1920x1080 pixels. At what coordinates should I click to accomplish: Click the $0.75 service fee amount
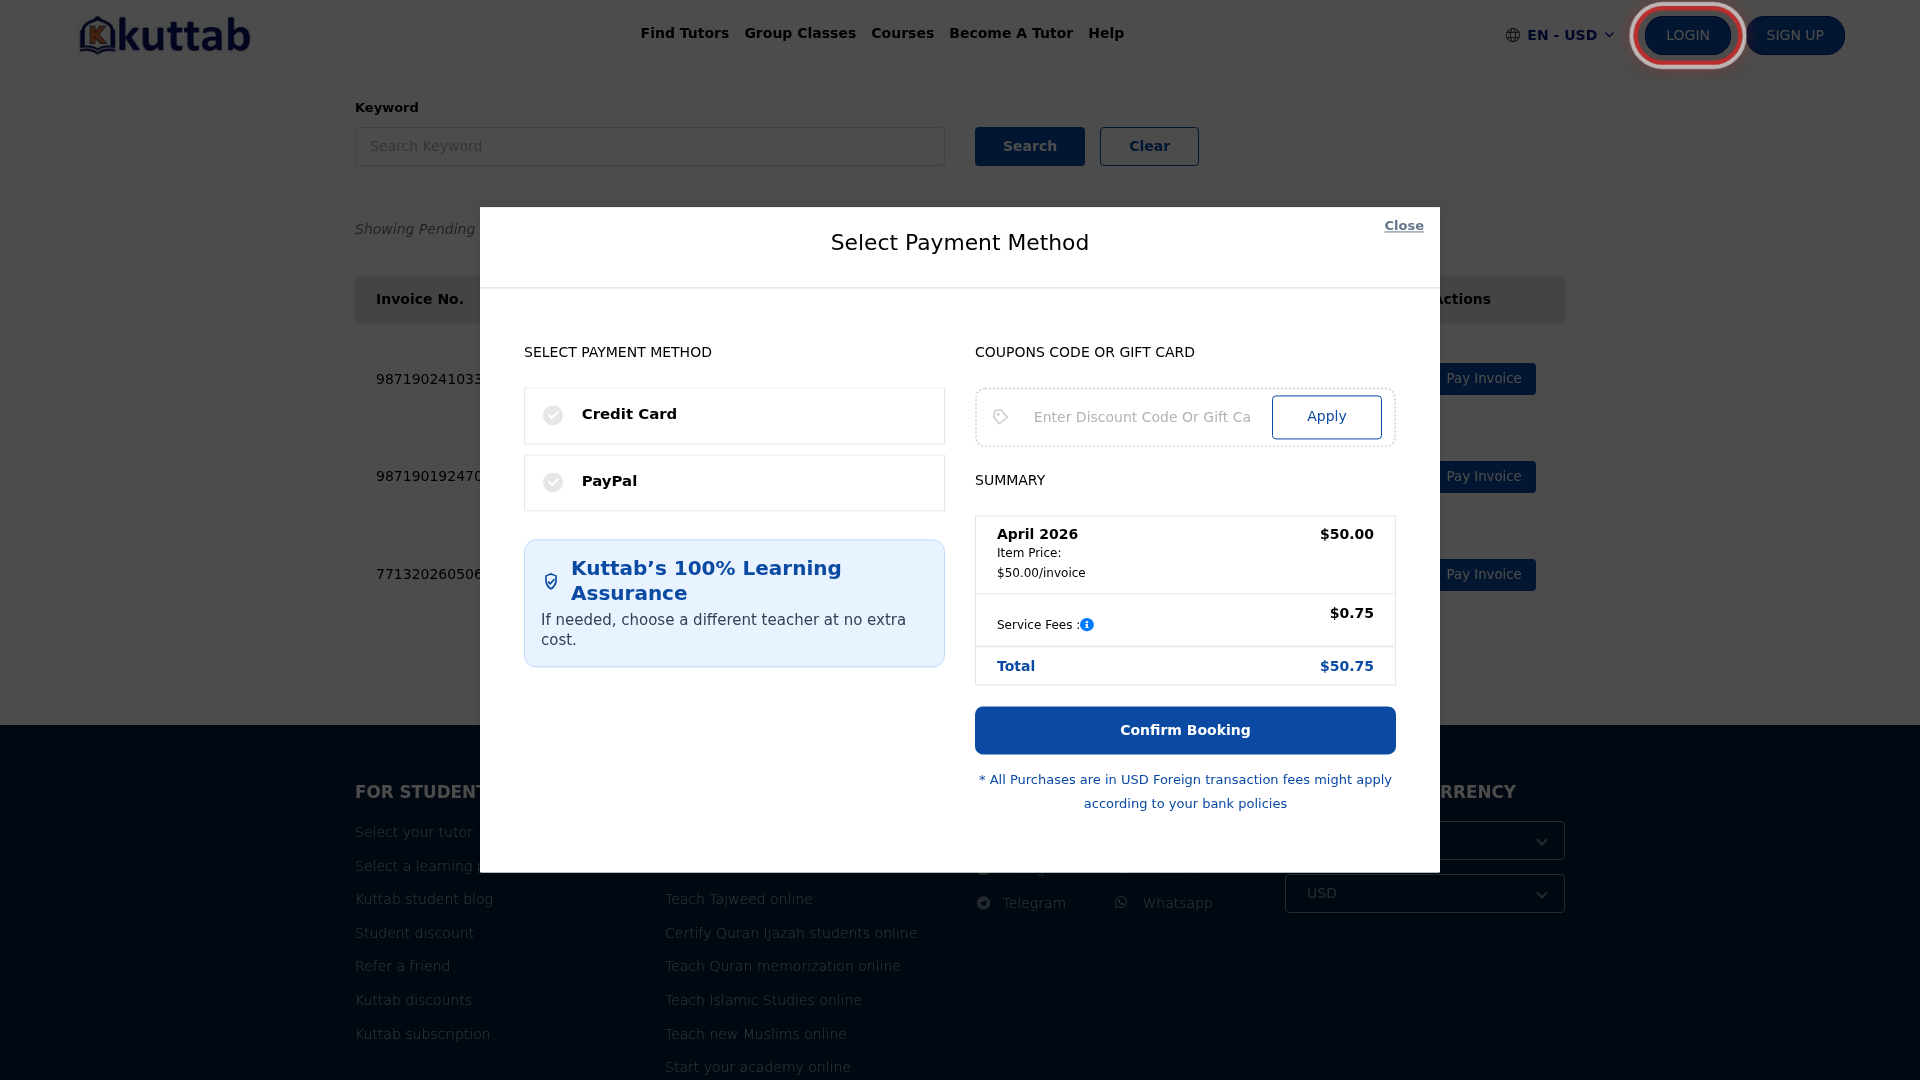(x=1352, y=613)
